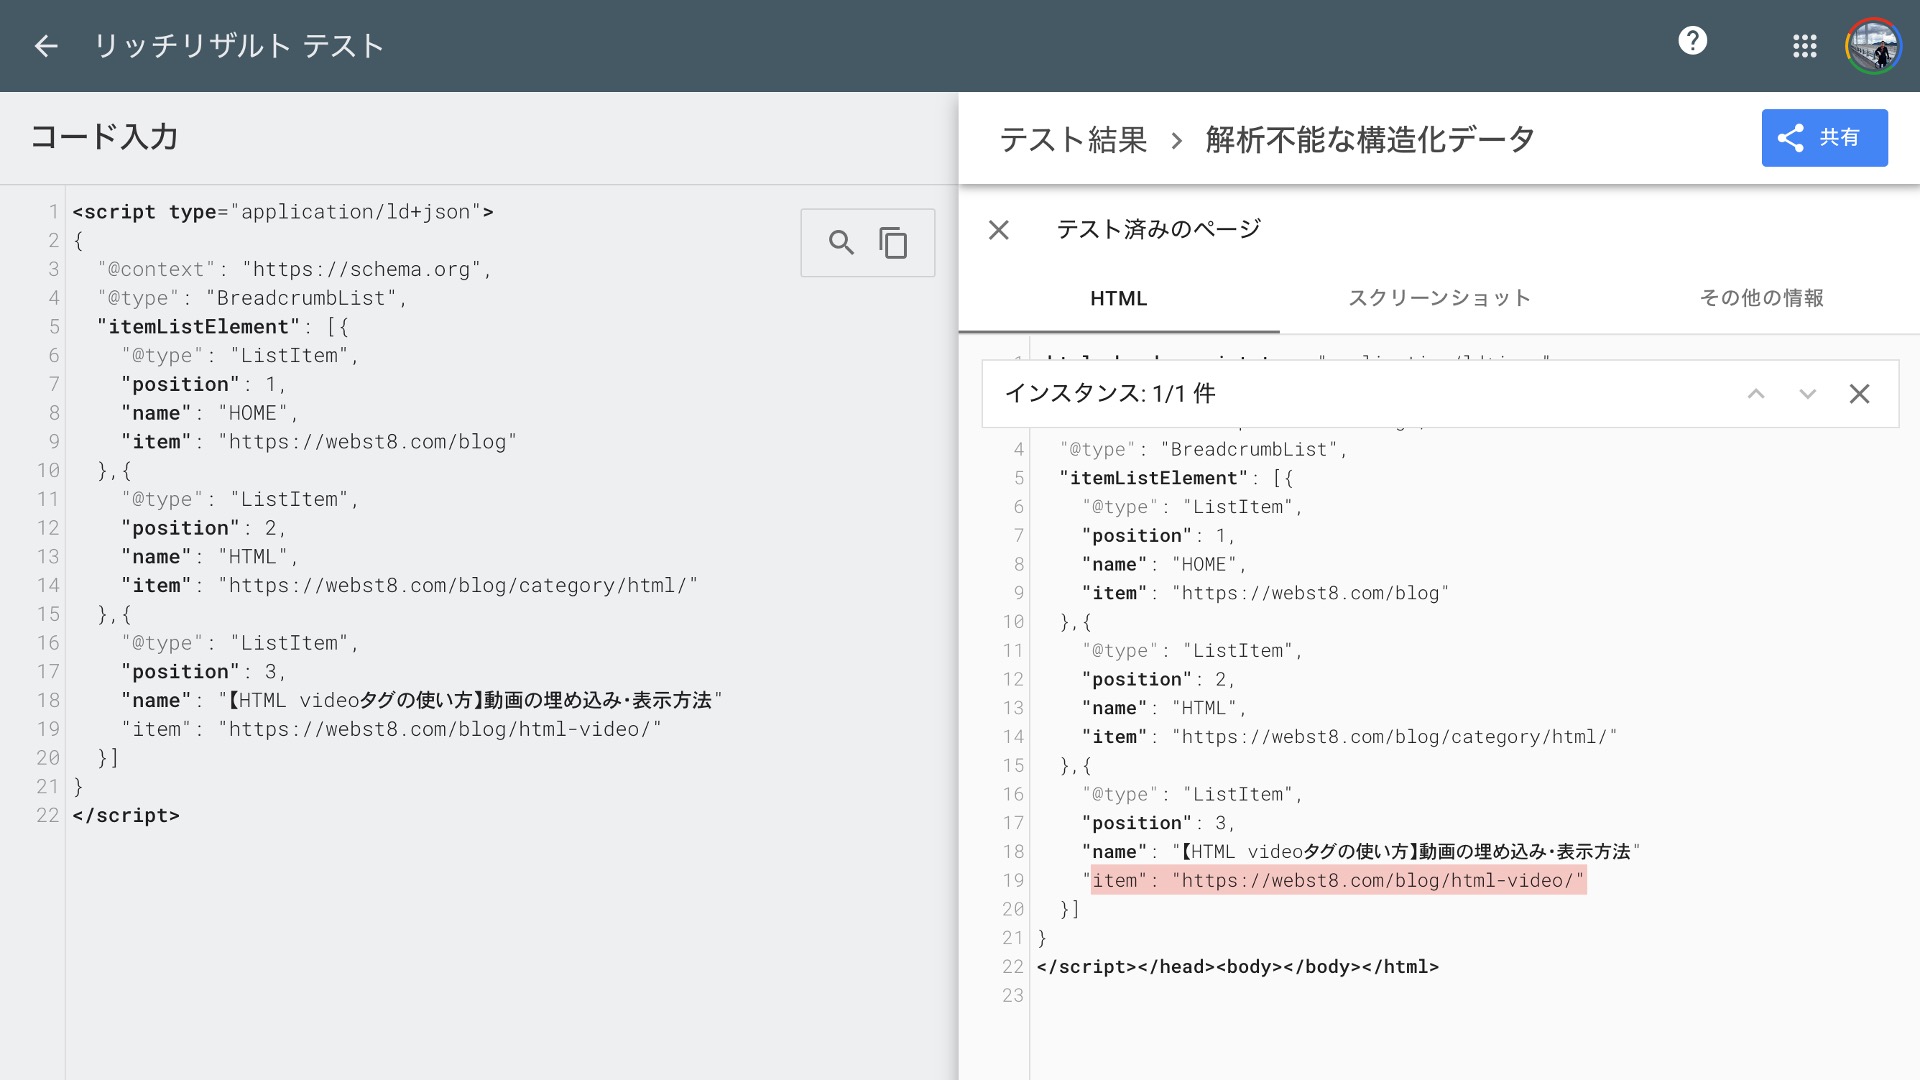Copy the code input contents

tap(893, 243)
